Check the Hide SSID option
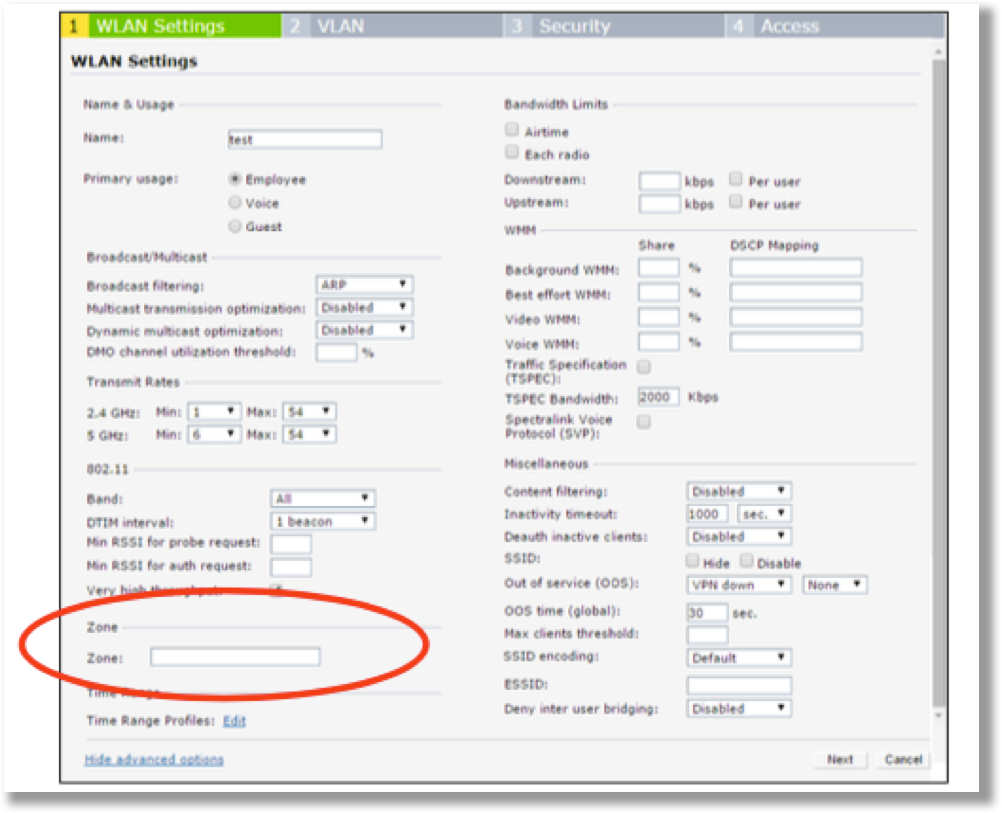 (x=691, y=562)
